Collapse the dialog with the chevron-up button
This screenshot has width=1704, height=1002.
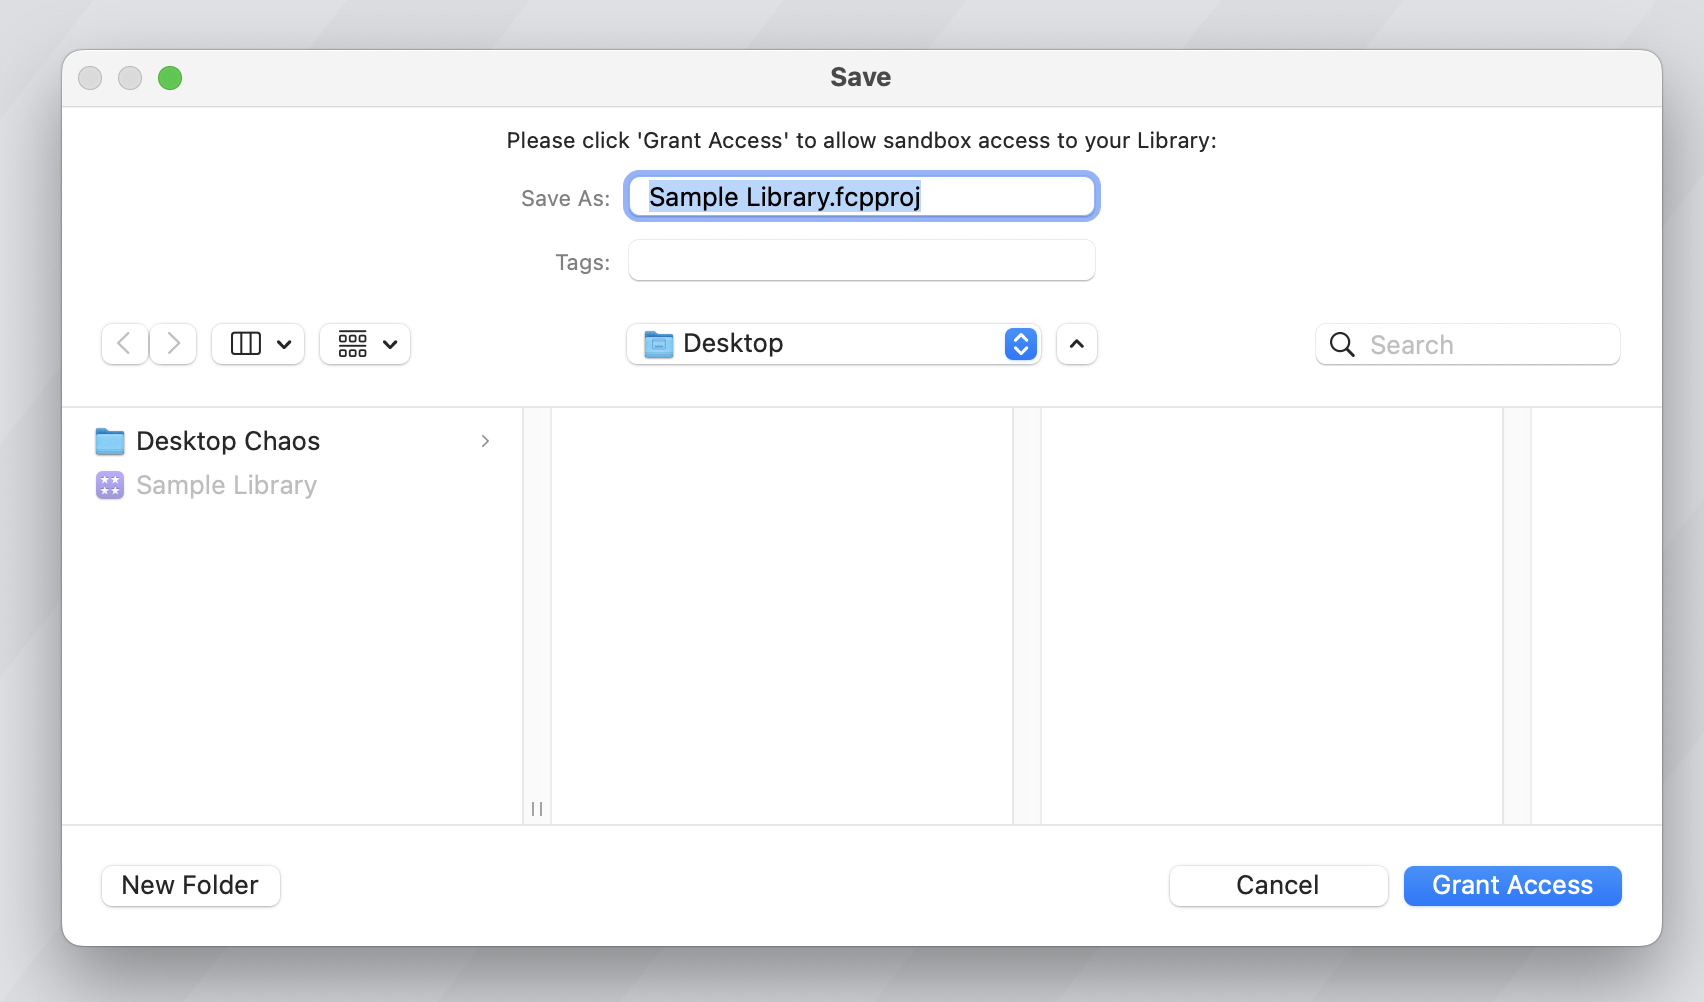1077,344
